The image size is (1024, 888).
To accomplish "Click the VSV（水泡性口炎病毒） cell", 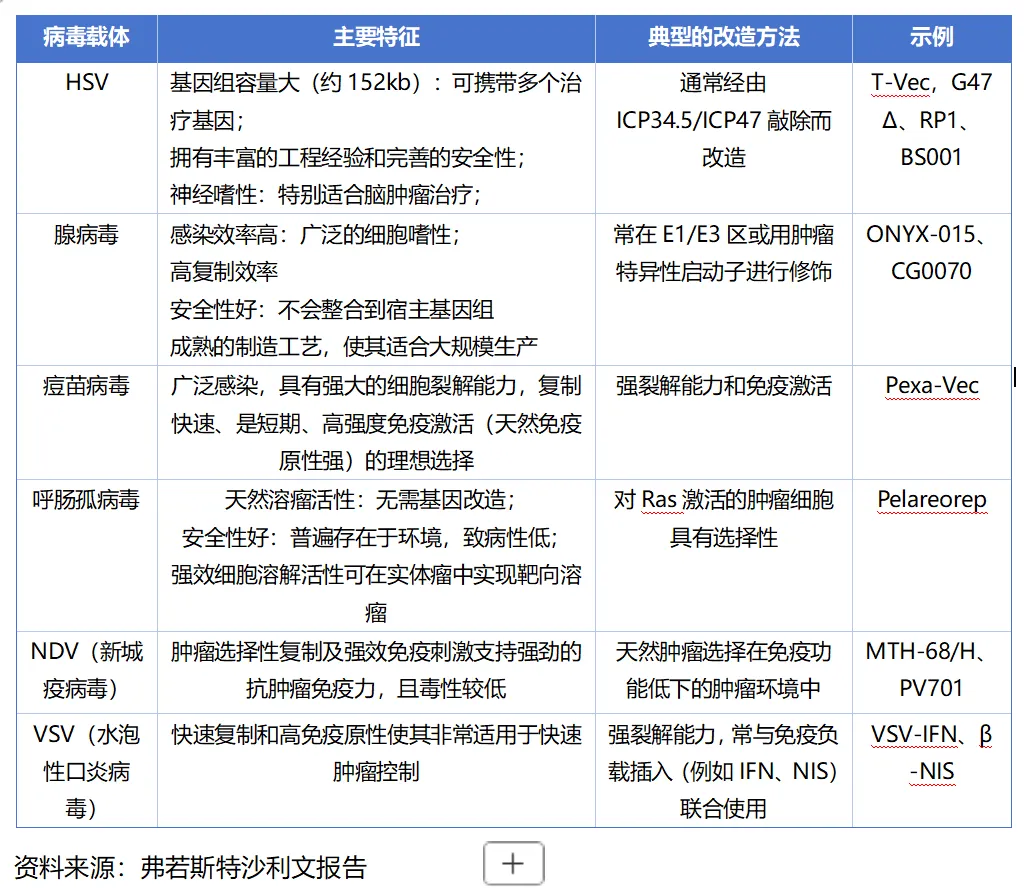I will click(x=86, y=772).
